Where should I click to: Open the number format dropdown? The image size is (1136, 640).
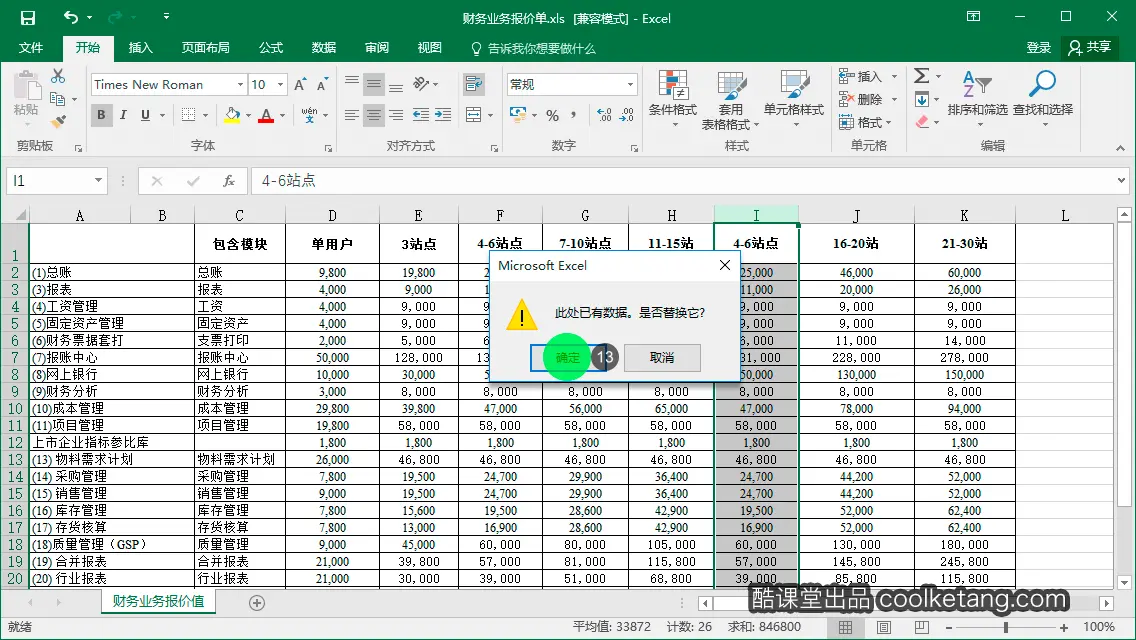click(630, 85)
